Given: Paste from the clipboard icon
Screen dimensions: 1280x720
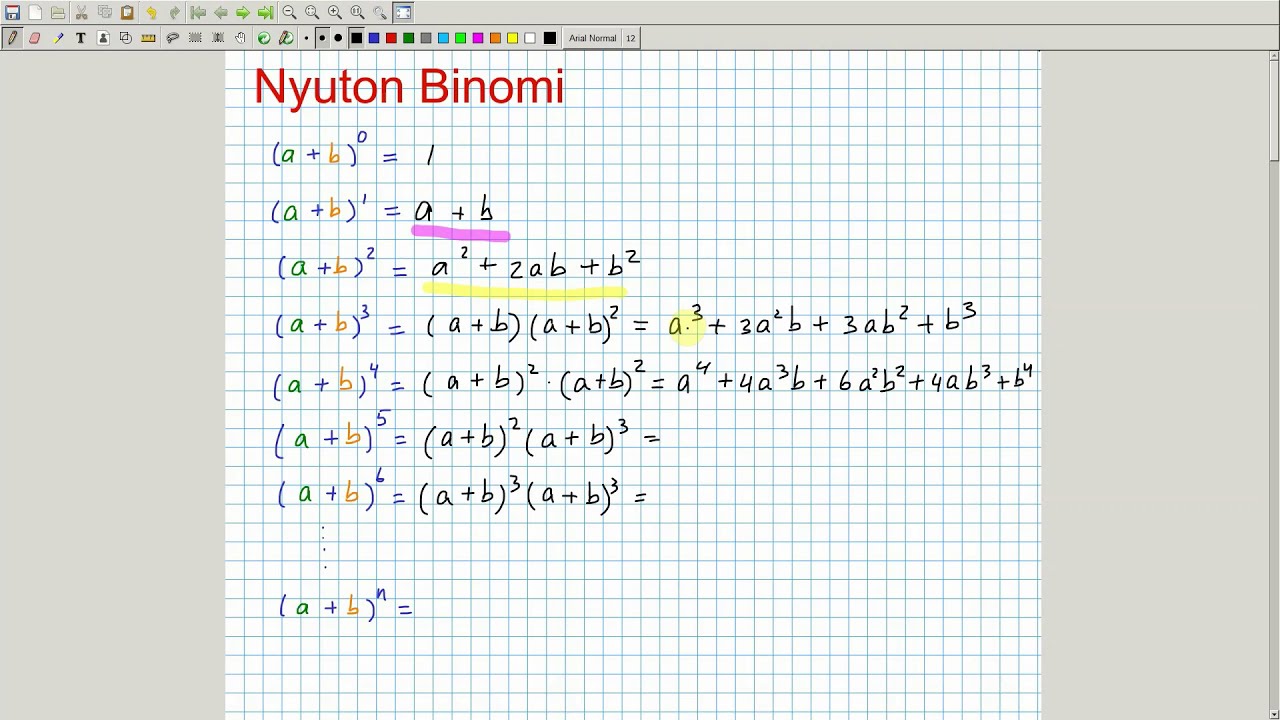Looking at the screenshot, I should [x=127, y=13].
